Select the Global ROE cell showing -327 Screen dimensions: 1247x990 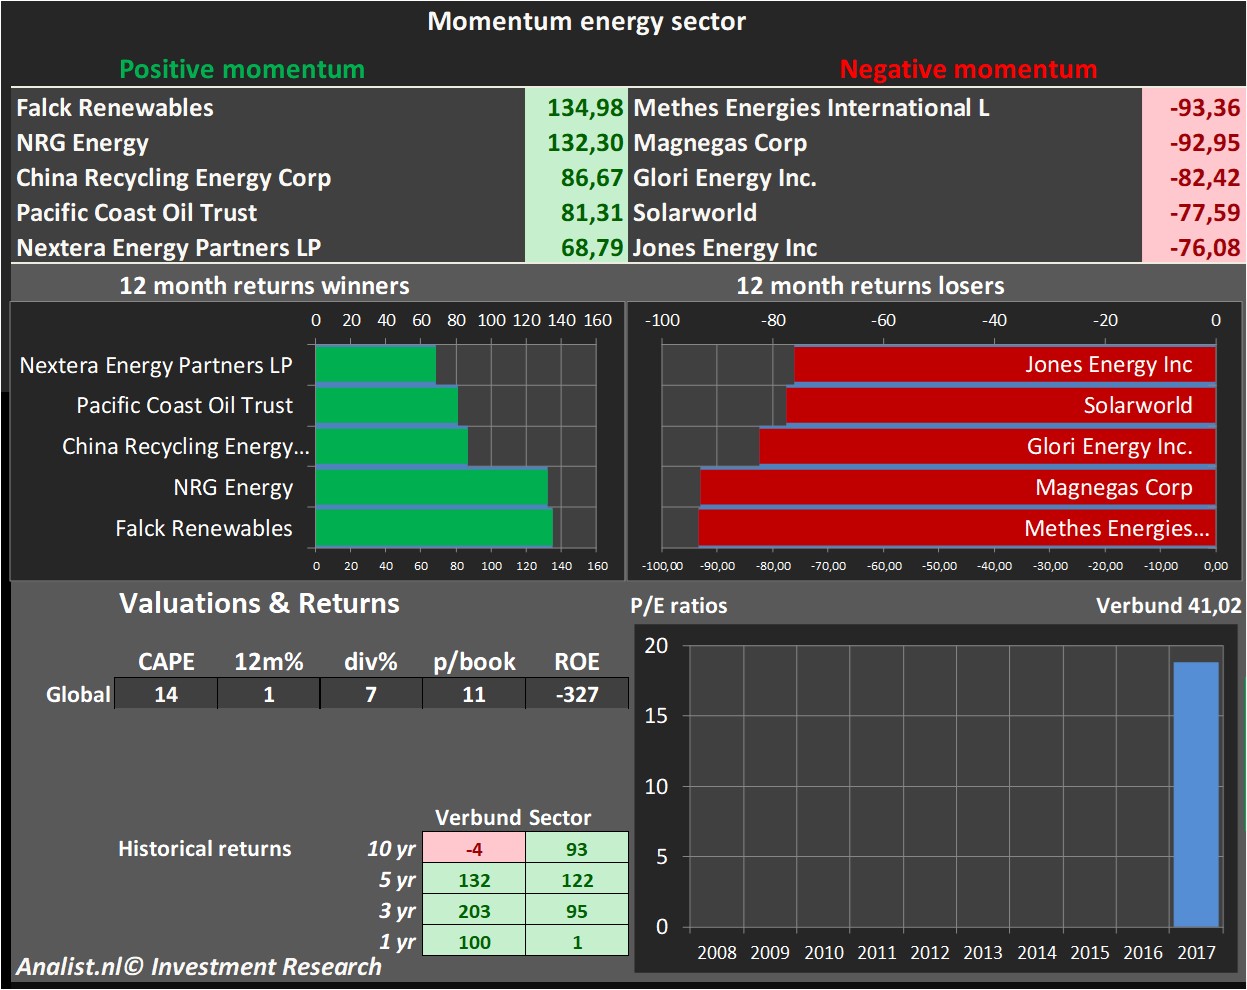tap(577, 694)
